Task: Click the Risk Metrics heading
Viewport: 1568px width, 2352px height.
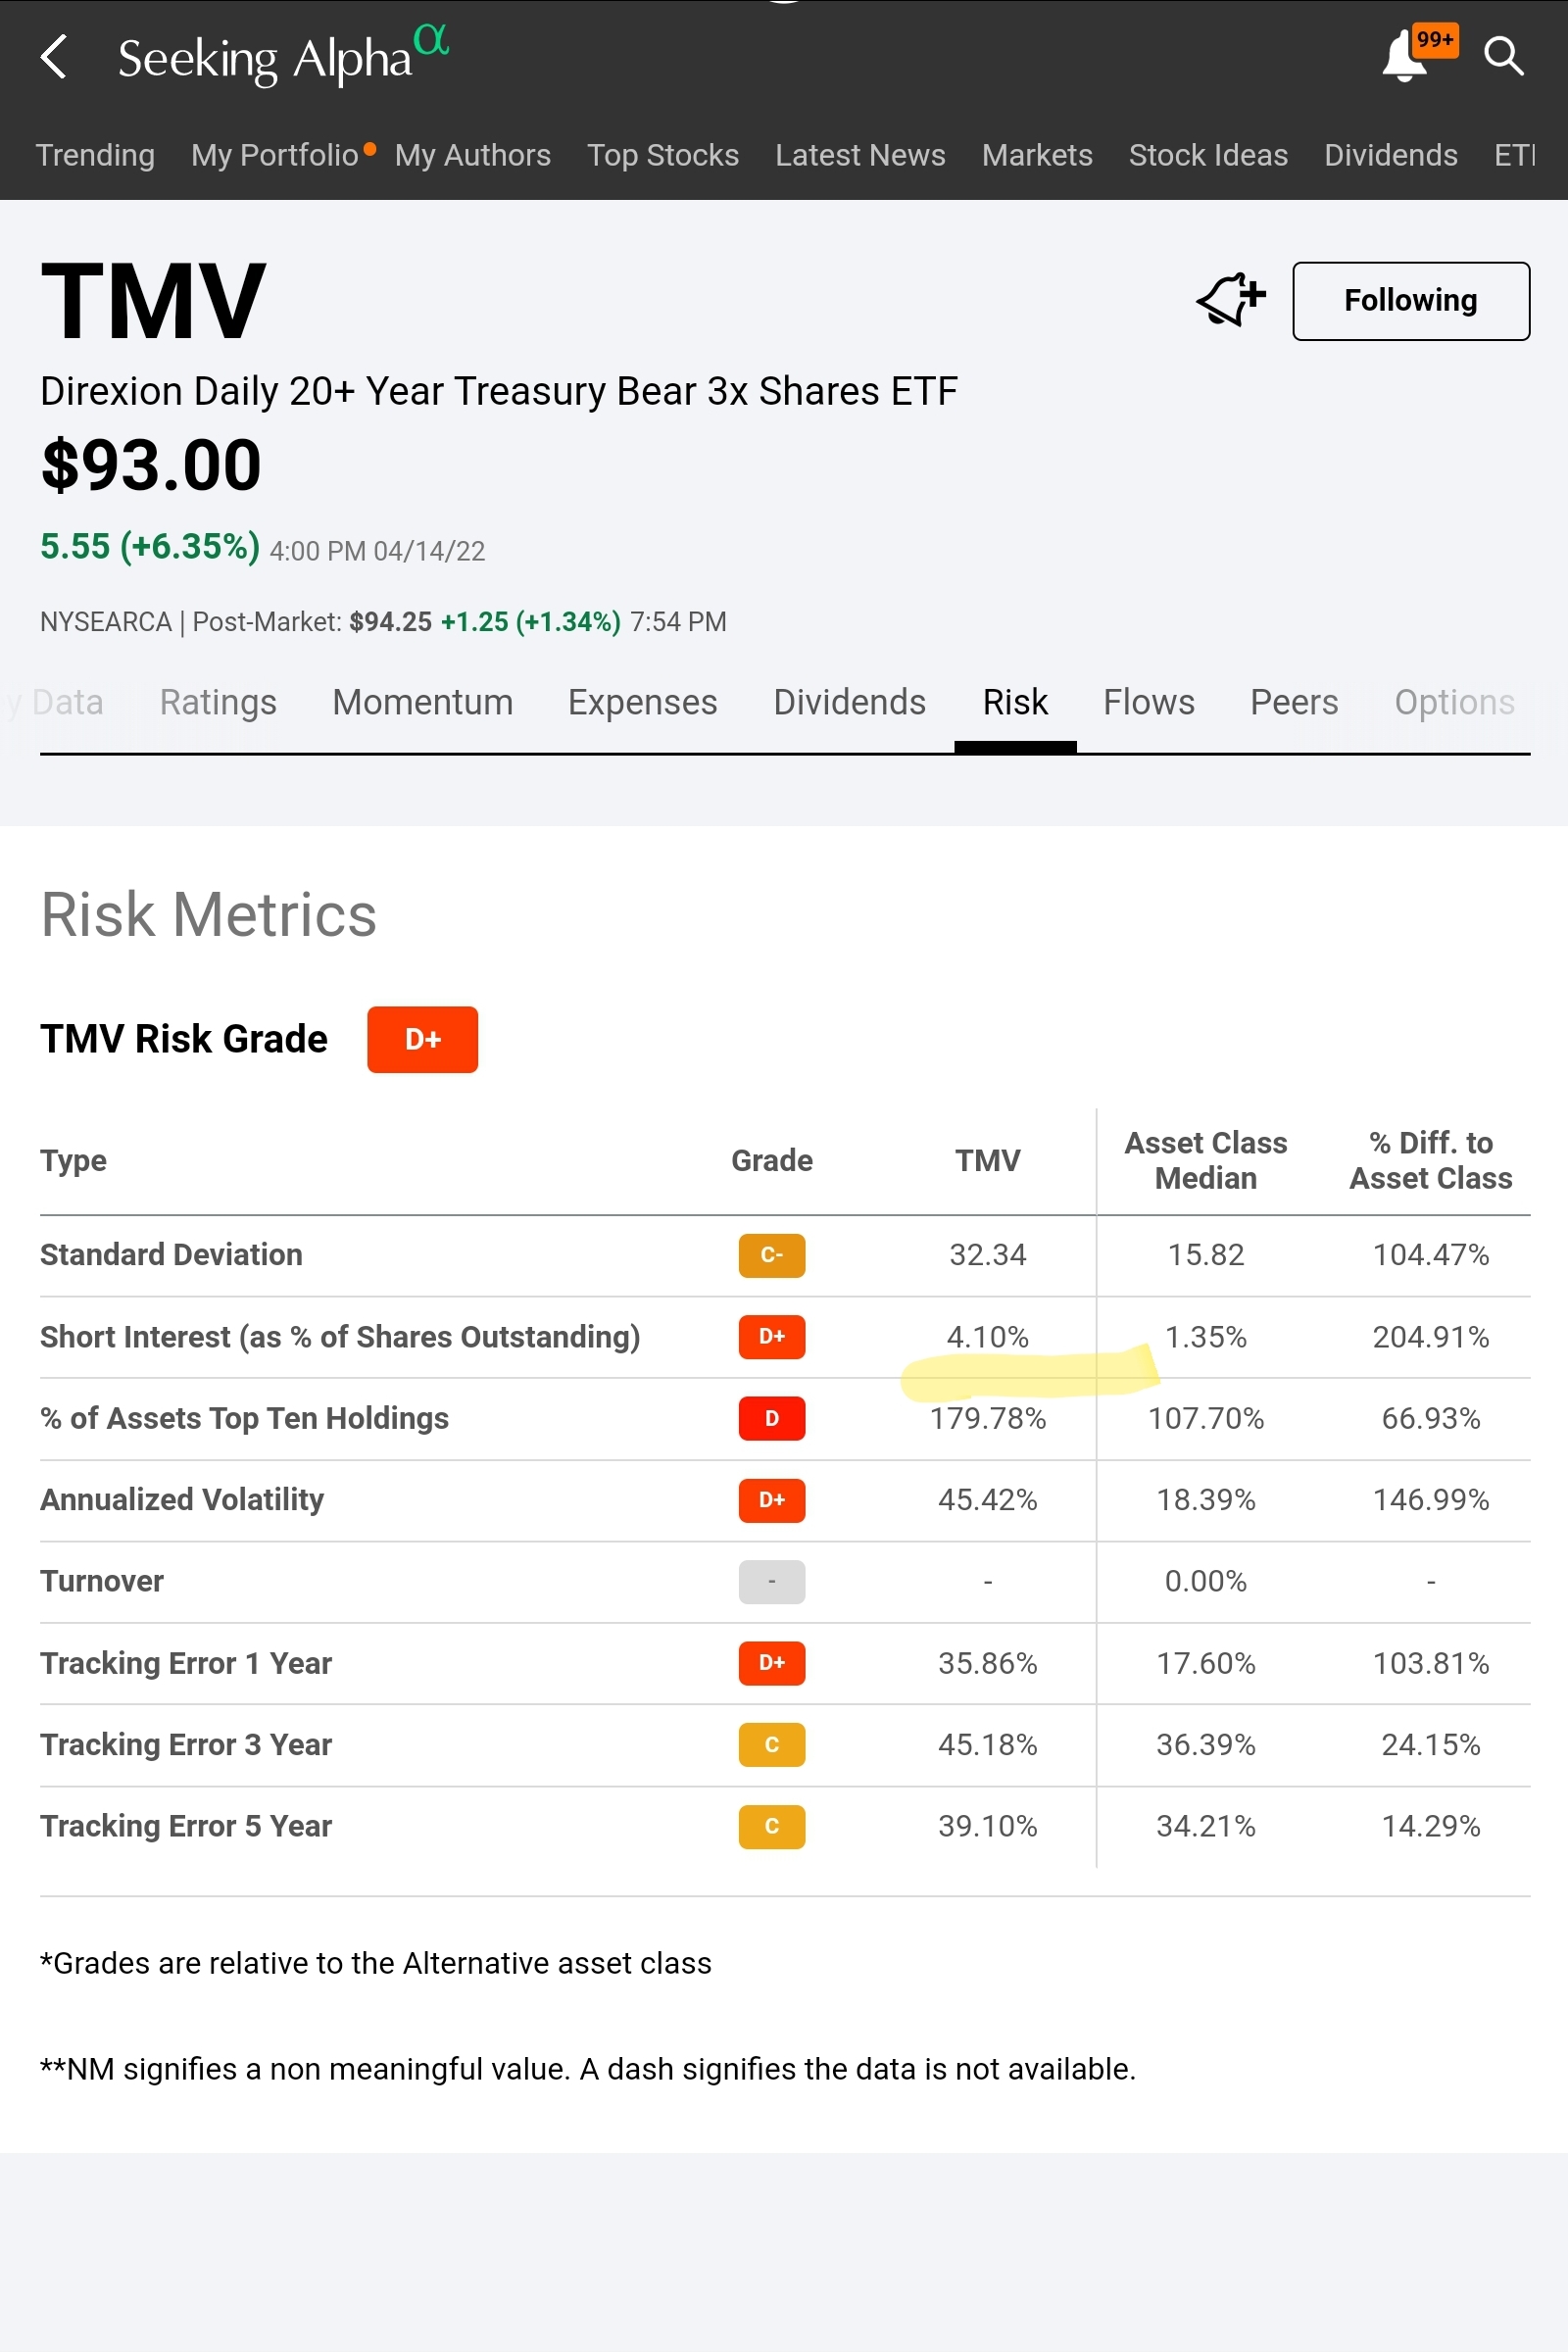Action: 208,915
